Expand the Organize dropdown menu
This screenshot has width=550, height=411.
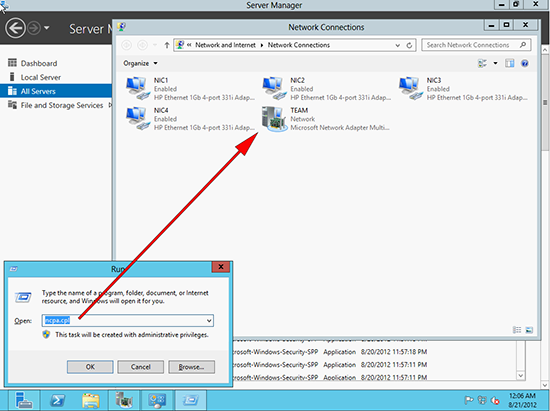(x=140, y=63)
